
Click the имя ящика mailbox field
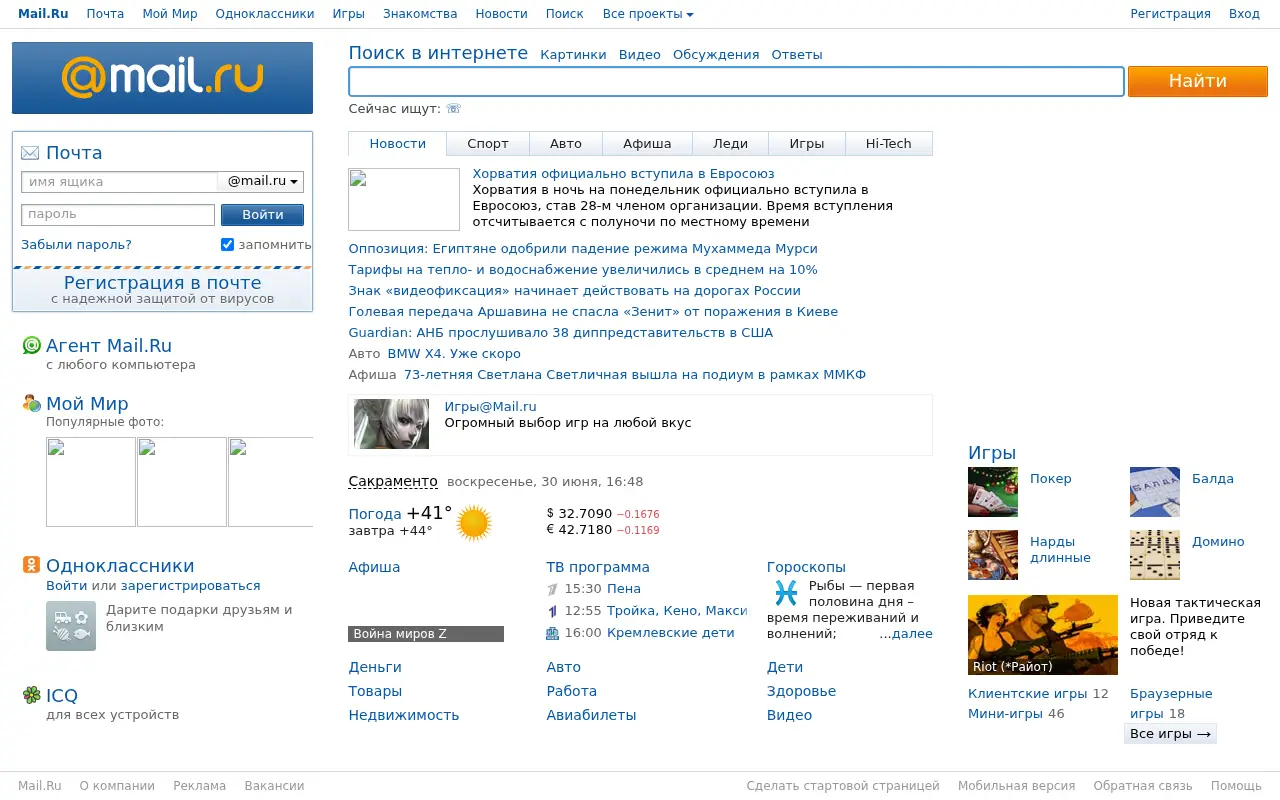(119, 182)
